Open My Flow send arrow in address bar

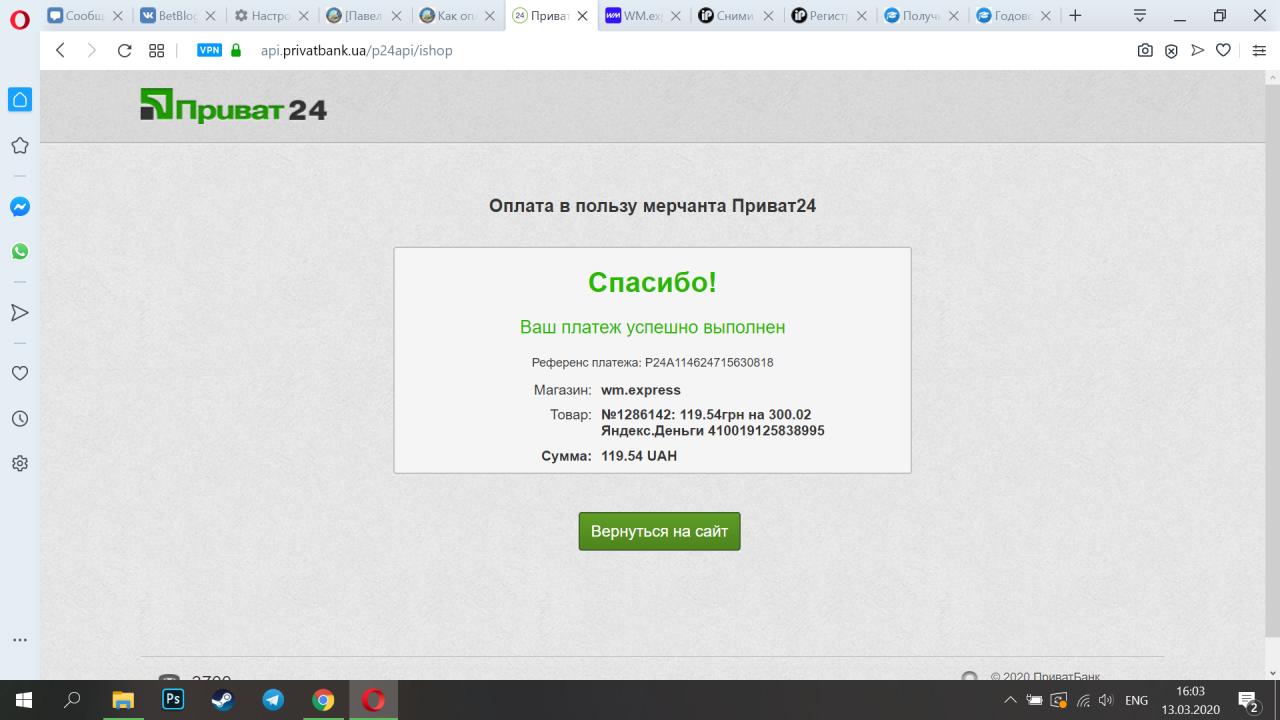1197,50
